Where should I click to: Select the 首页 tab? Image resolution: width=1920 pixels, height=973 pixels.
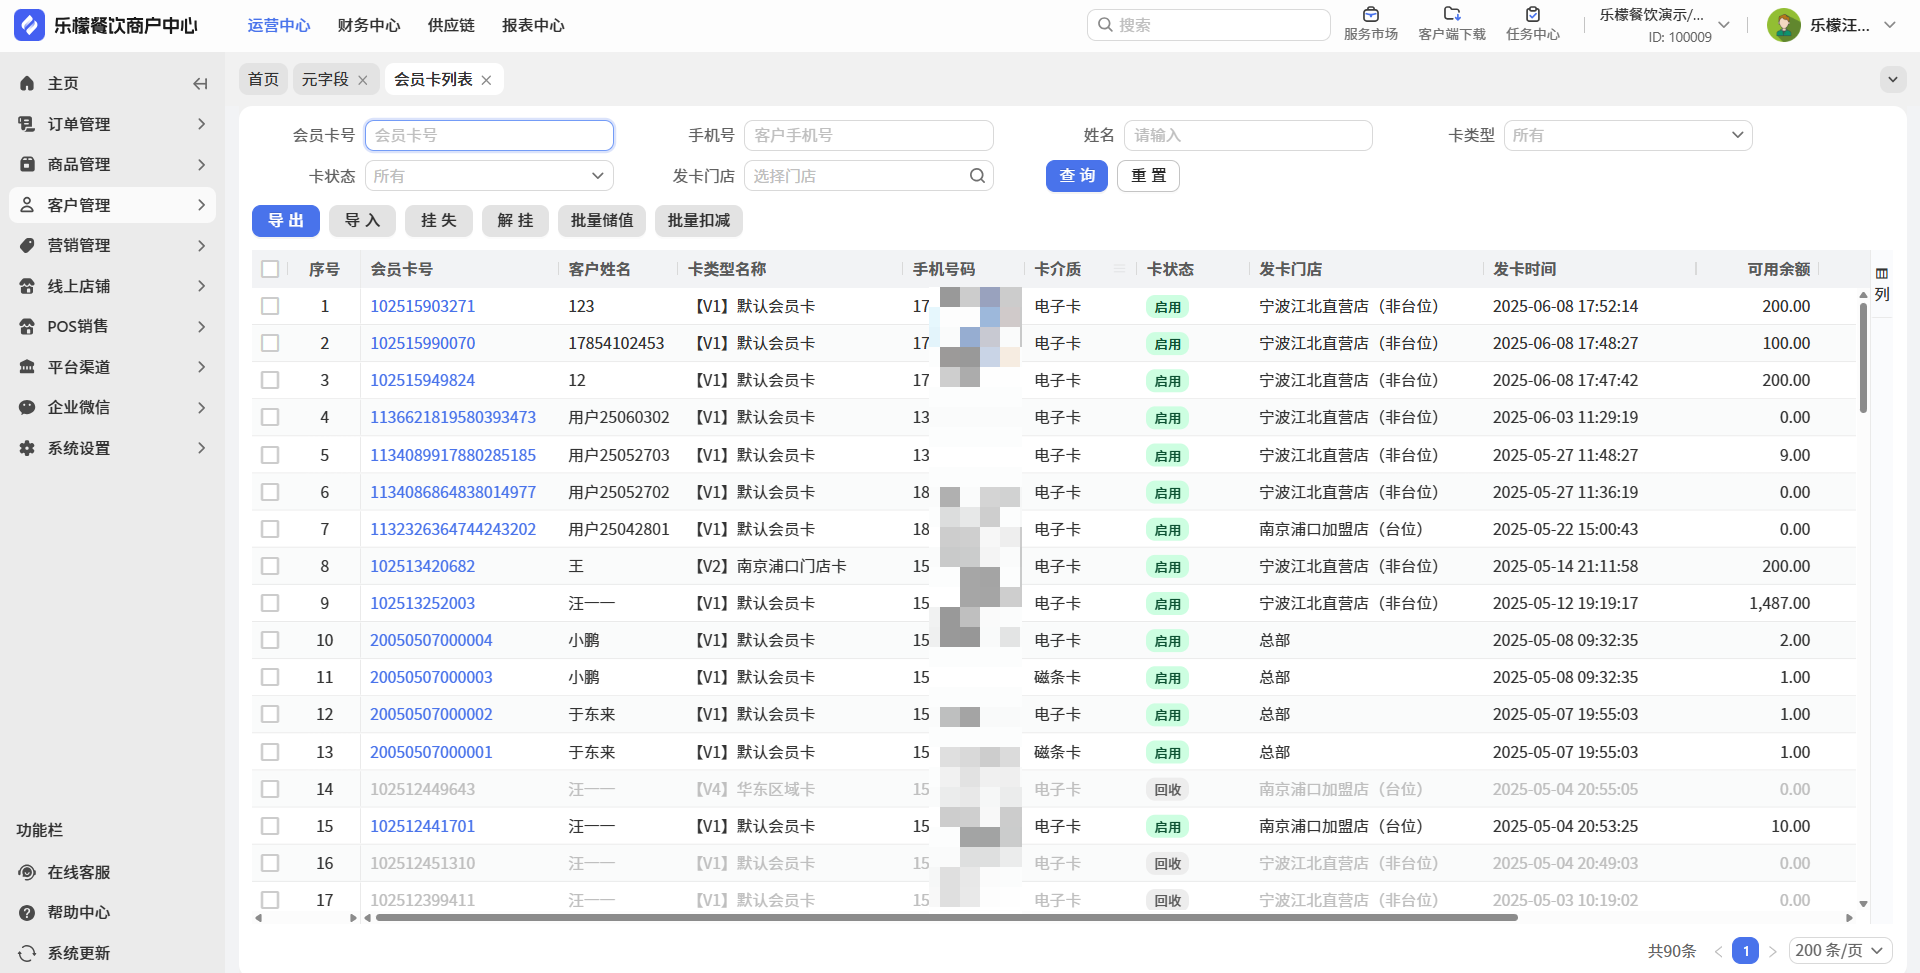point(264,79)
